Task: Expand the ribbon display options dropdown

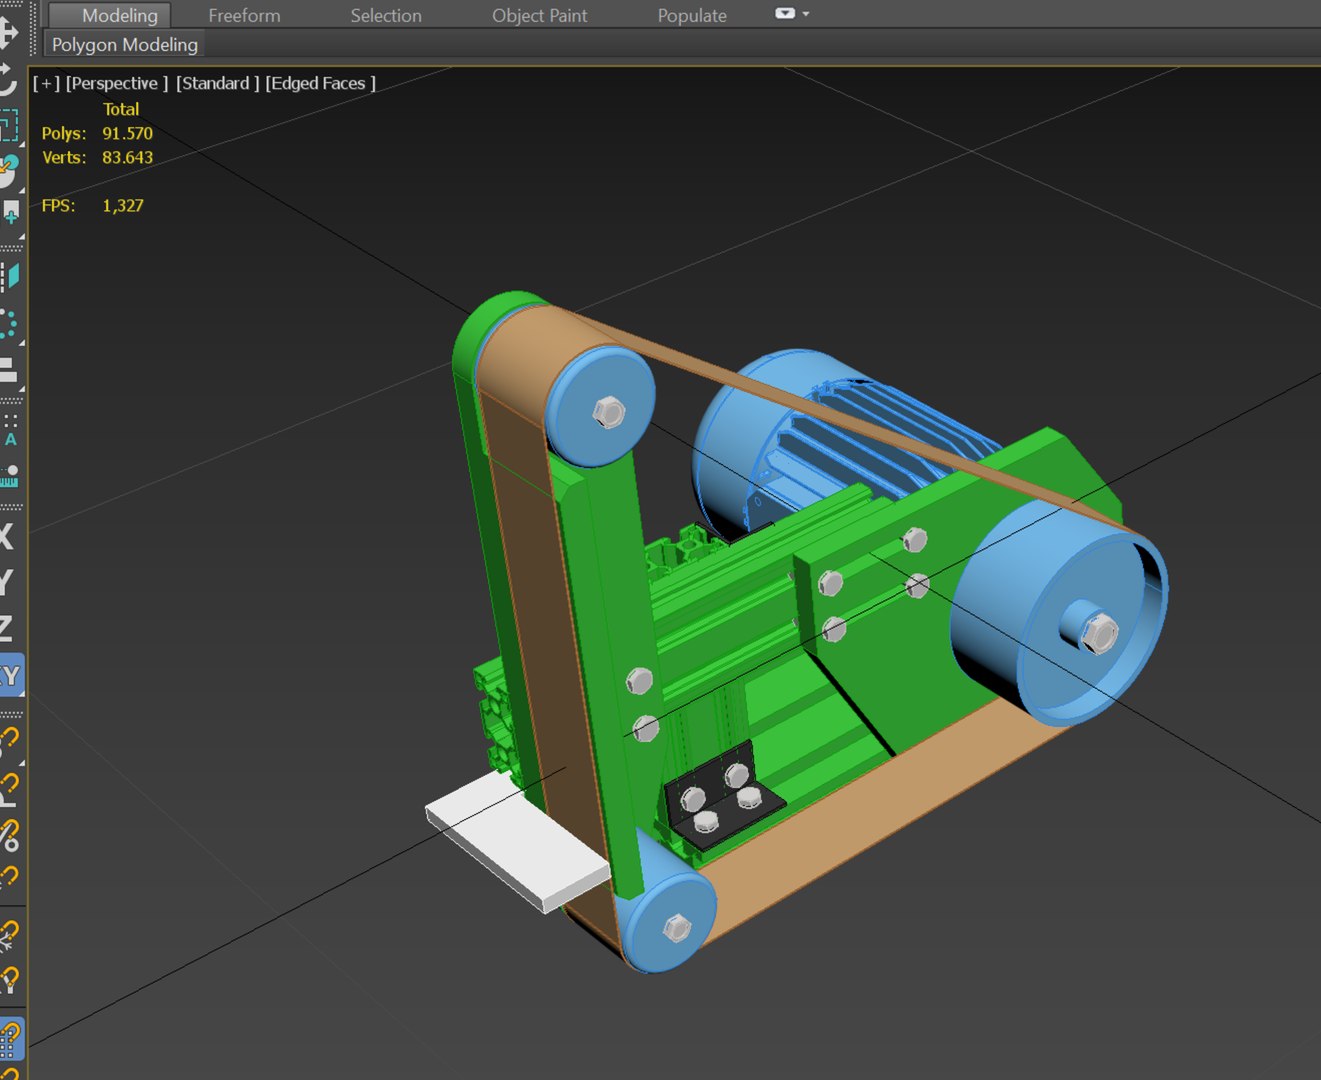Action: point(792,14)
